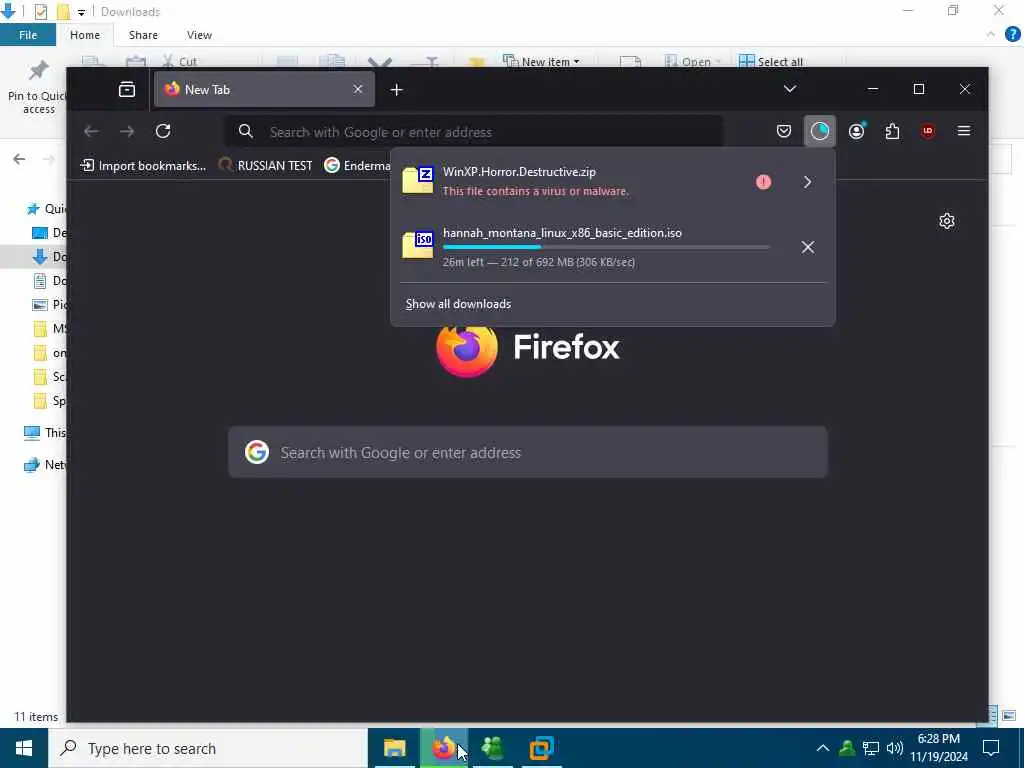Click the volume speaker tray icon

895,748
